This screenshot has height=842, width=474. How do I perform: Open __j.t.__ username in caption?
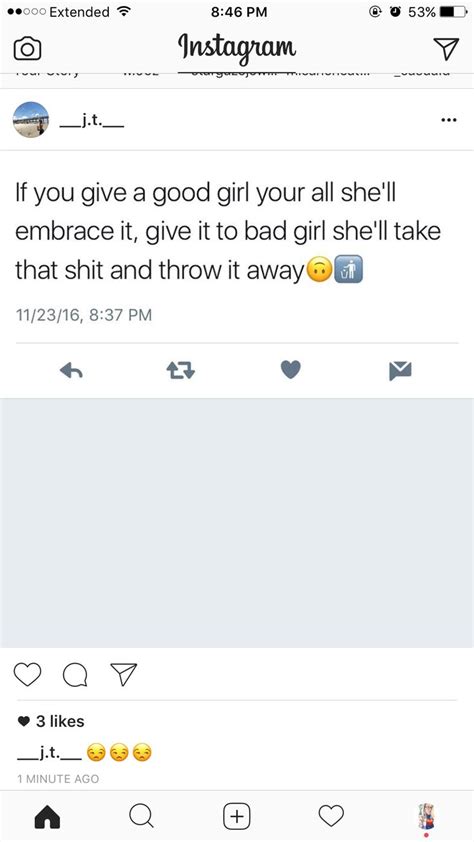pos(50,752)
